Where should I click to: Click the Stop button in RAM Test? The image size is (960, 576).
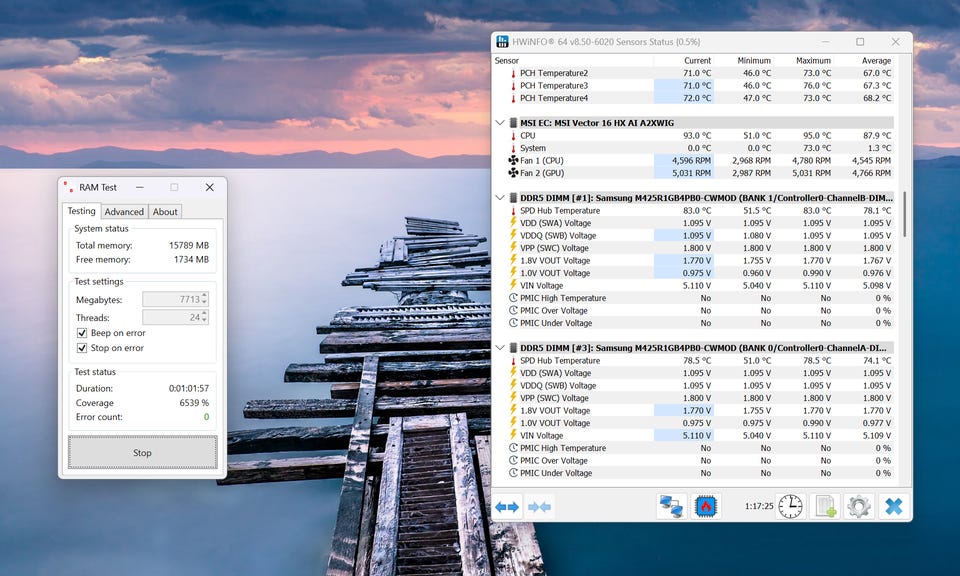pyautogui.click(x=142, y=453)
